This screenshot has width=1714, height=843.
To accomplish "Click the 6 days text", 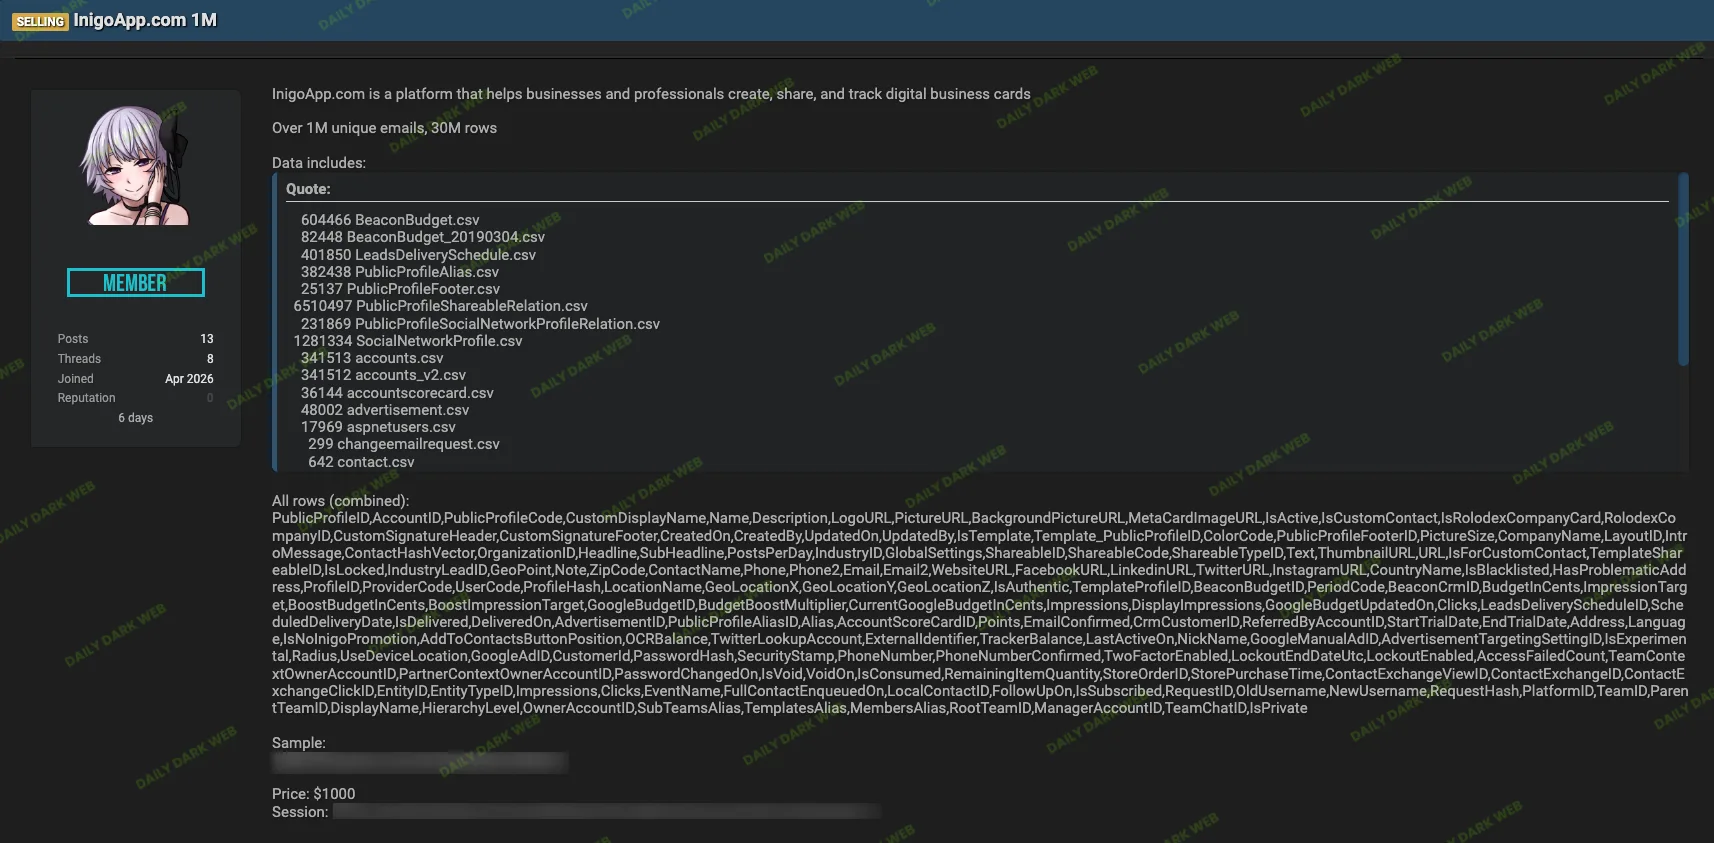I will [136, 418].
